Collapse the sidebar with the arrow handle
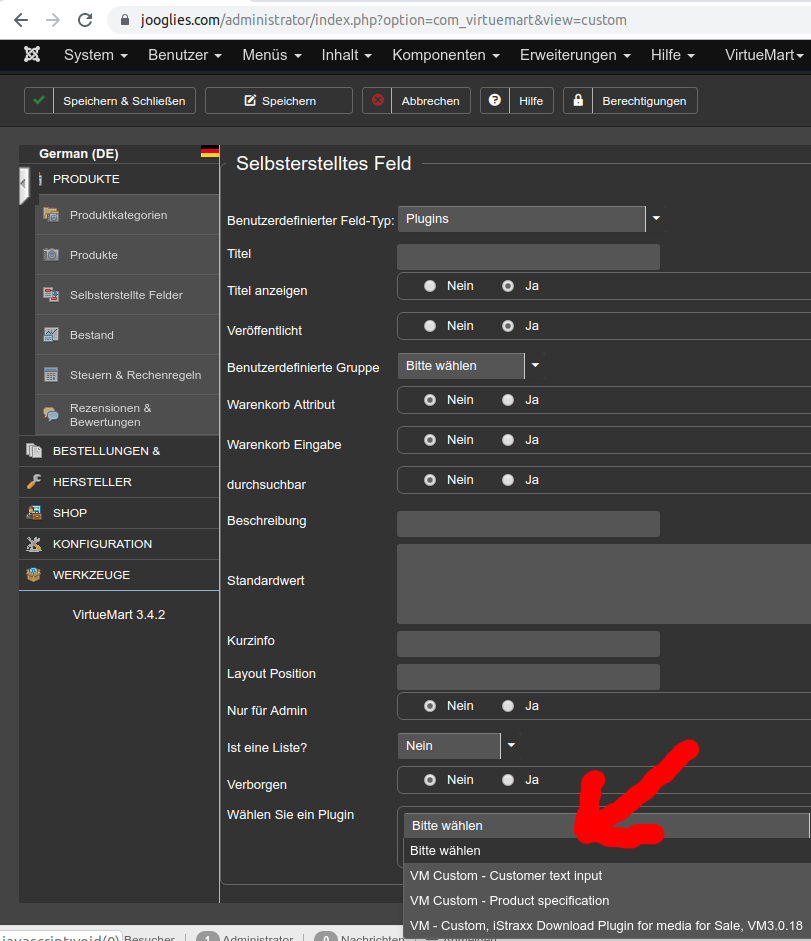 pos(24,185)
